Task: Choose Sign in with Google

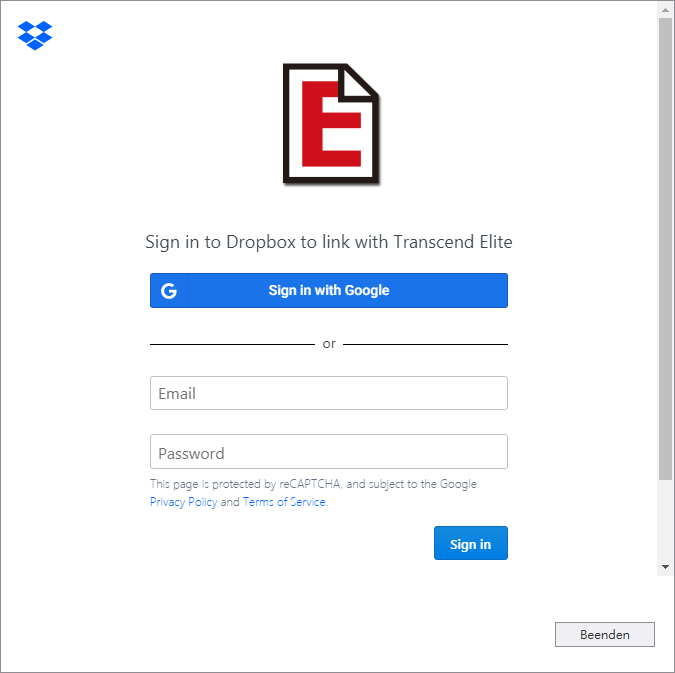Action: pyautogui.click(x=329, y=291)
